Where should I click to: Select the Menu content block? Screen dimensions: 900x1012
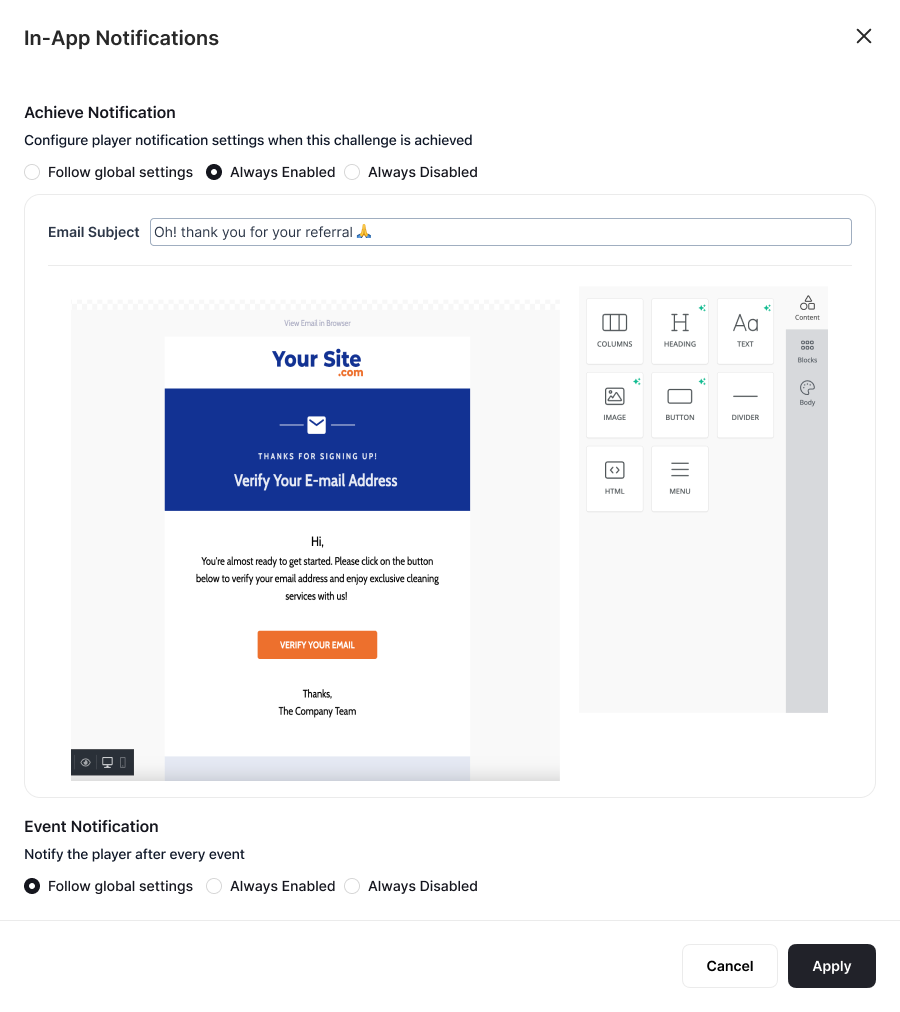pos(679,478)
